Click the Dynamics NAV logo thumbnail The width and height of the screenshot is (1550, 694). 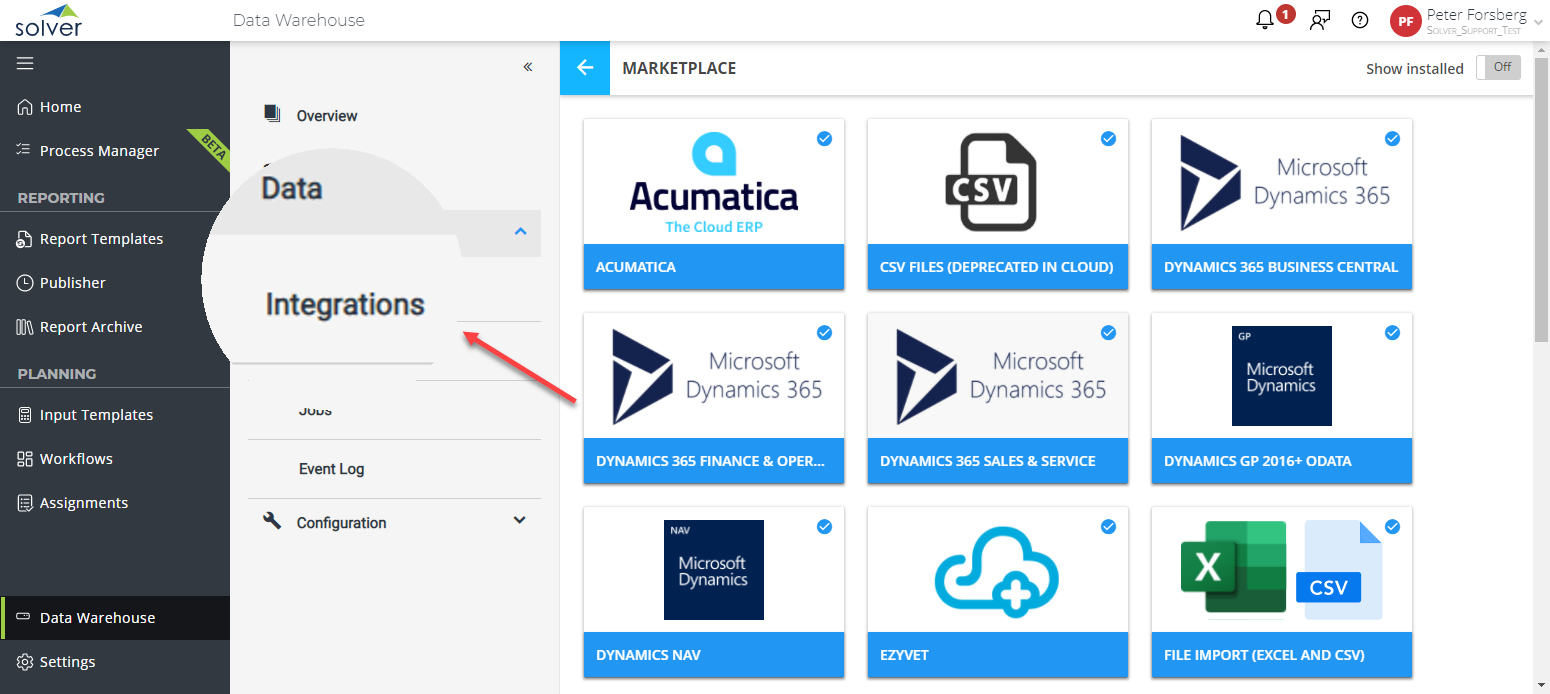pos(714,570)
